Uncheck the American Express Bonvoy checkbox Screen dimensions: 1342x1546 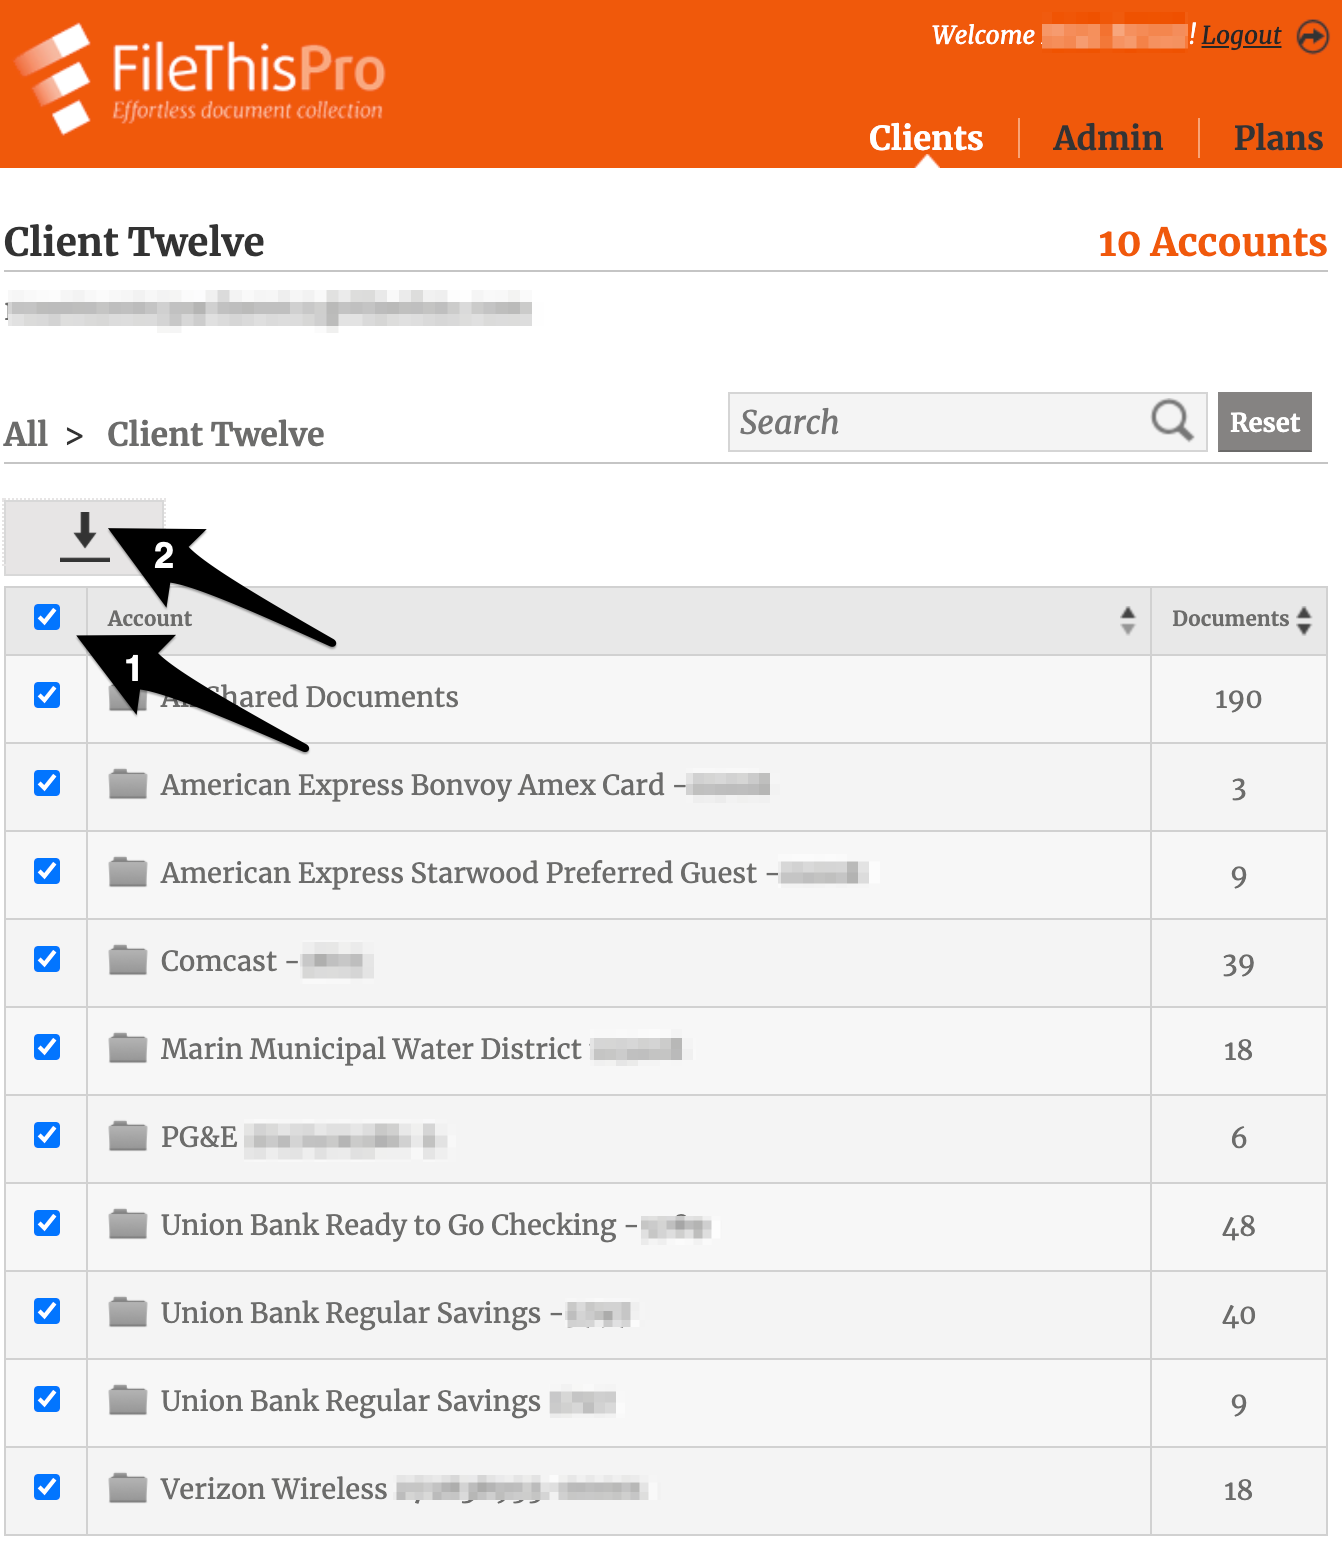47,783
